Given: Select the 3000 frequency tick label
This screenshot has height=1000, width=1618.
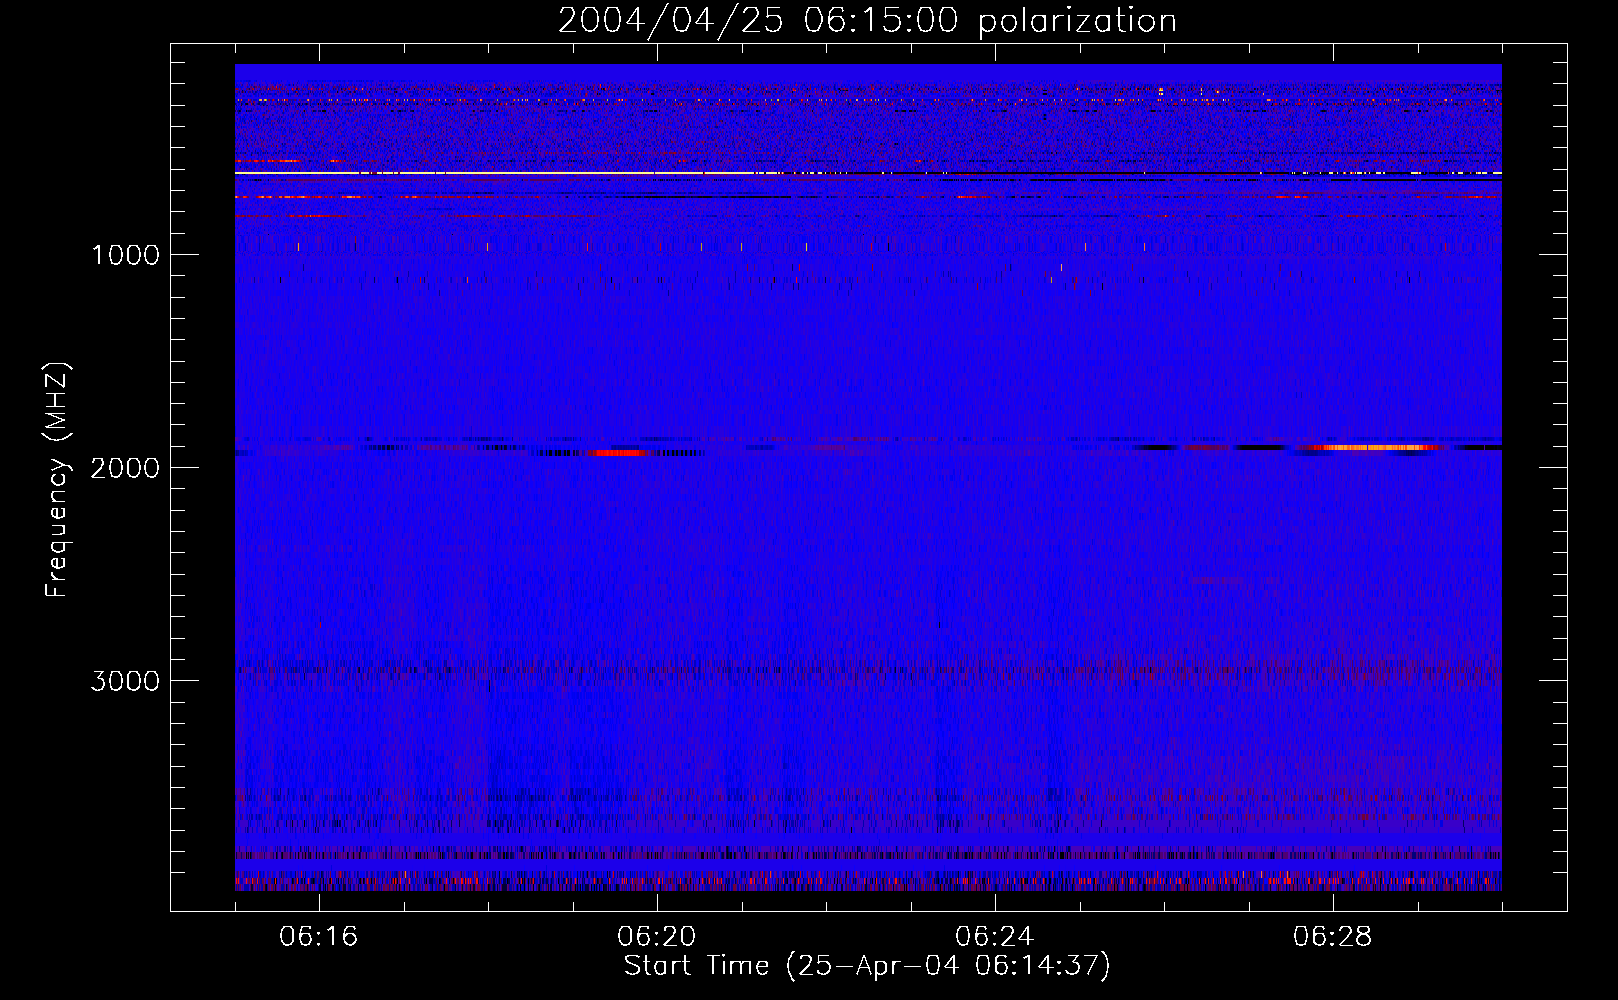Looking at the screenshot, I should pos(125,681).
